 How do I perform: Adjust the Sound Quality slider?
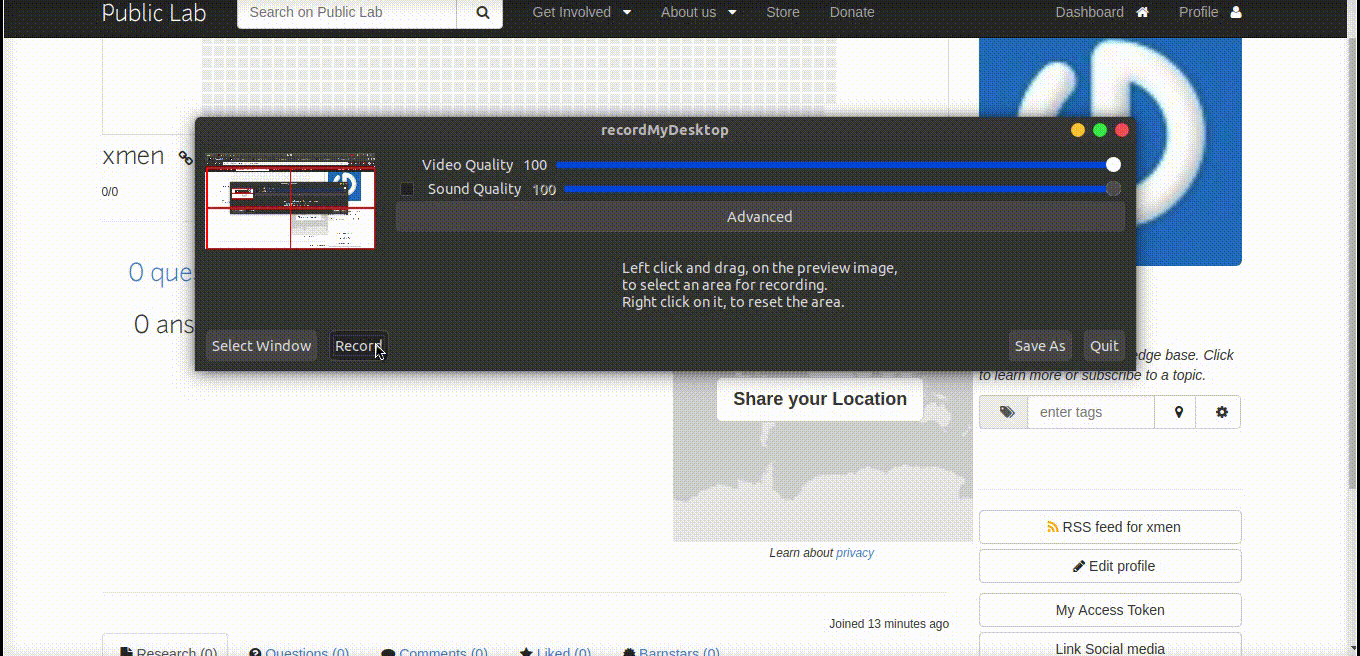coord(842,189)
